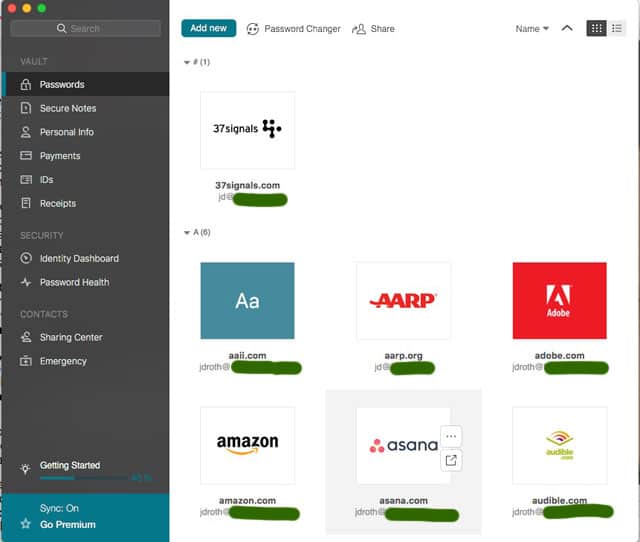Image resolution: width=640 pixels, height=542 pixels.
Task: Collapse the A (6) group
Action: tap(187, 233)
